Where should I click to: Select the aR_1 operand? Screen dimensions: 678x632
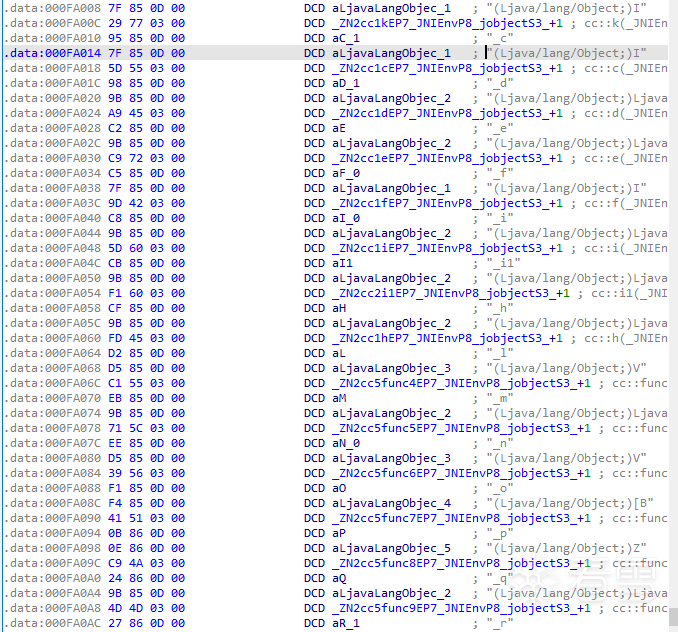(346, 623)
